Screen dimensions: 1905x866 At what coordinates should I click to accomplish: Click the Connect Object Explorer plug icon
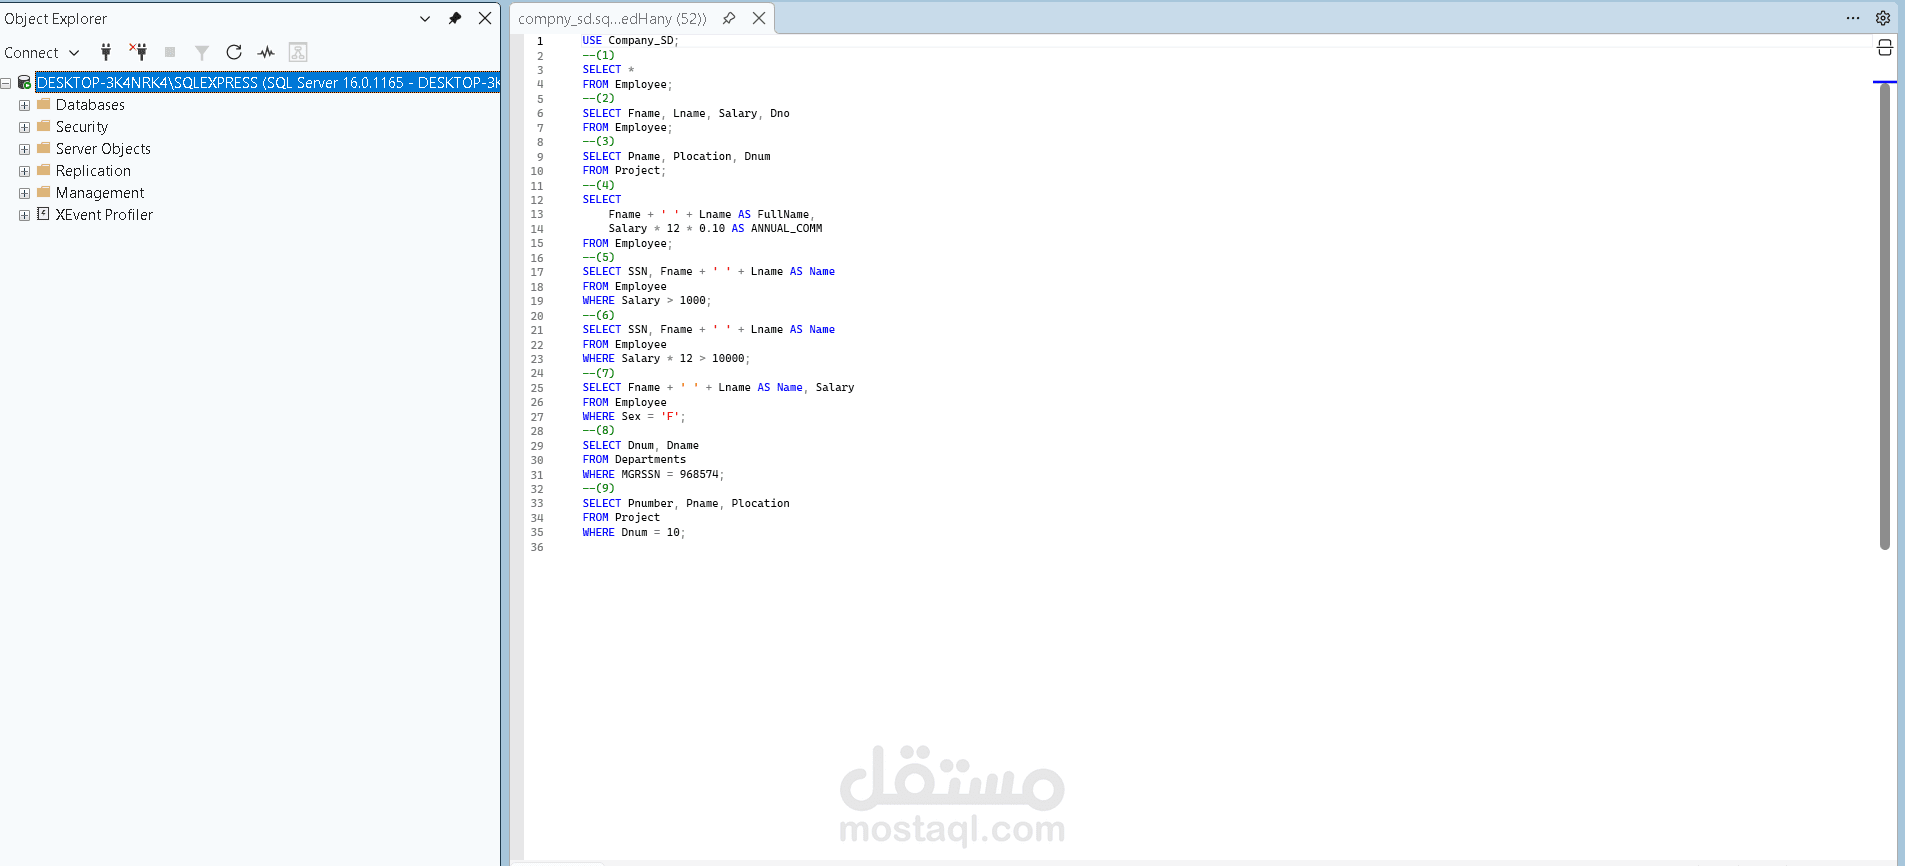tap(106, 52)
